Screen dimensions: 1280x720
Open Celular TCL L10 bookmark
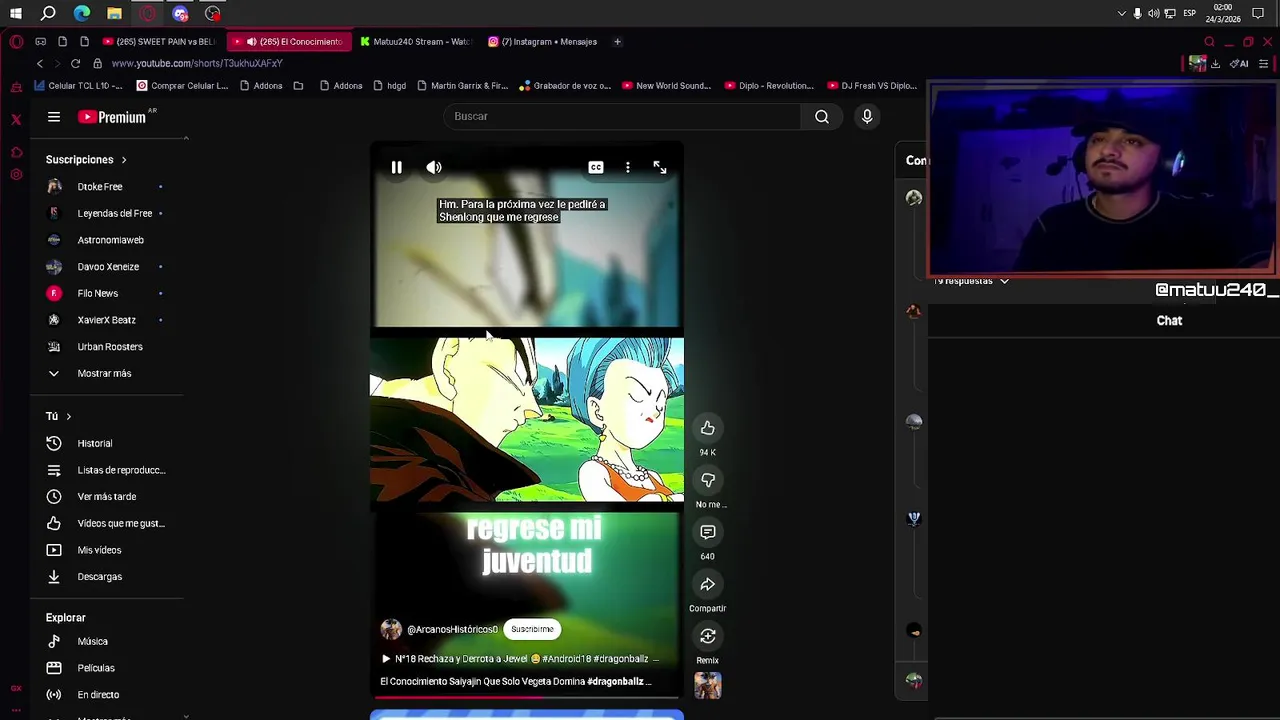(78, 86)
